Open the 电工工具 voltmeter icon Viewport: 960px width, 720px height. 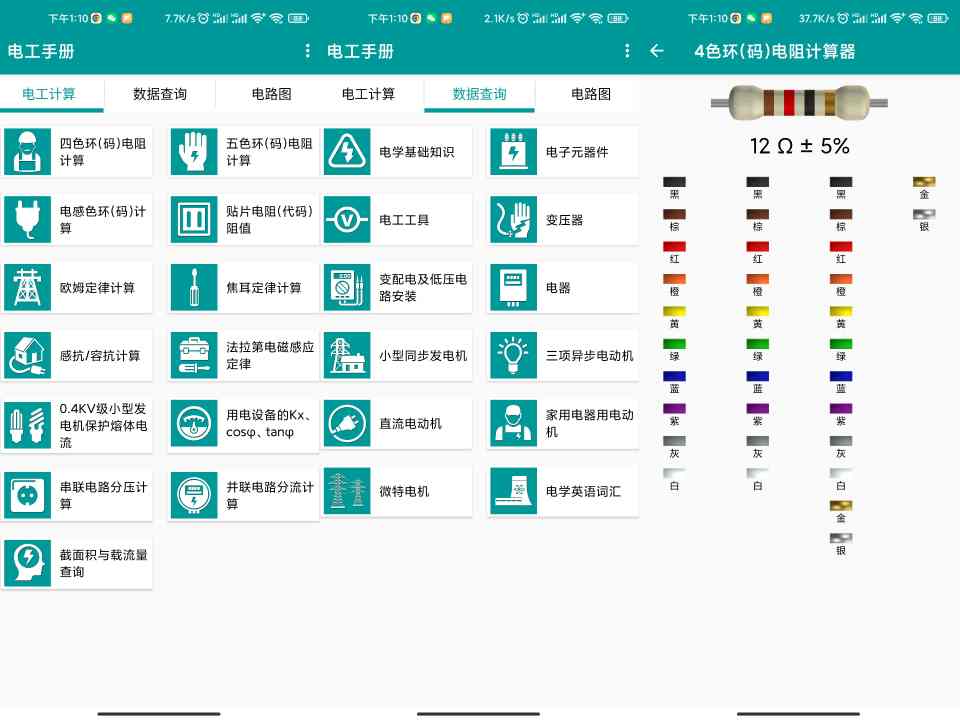coord(347,220)
